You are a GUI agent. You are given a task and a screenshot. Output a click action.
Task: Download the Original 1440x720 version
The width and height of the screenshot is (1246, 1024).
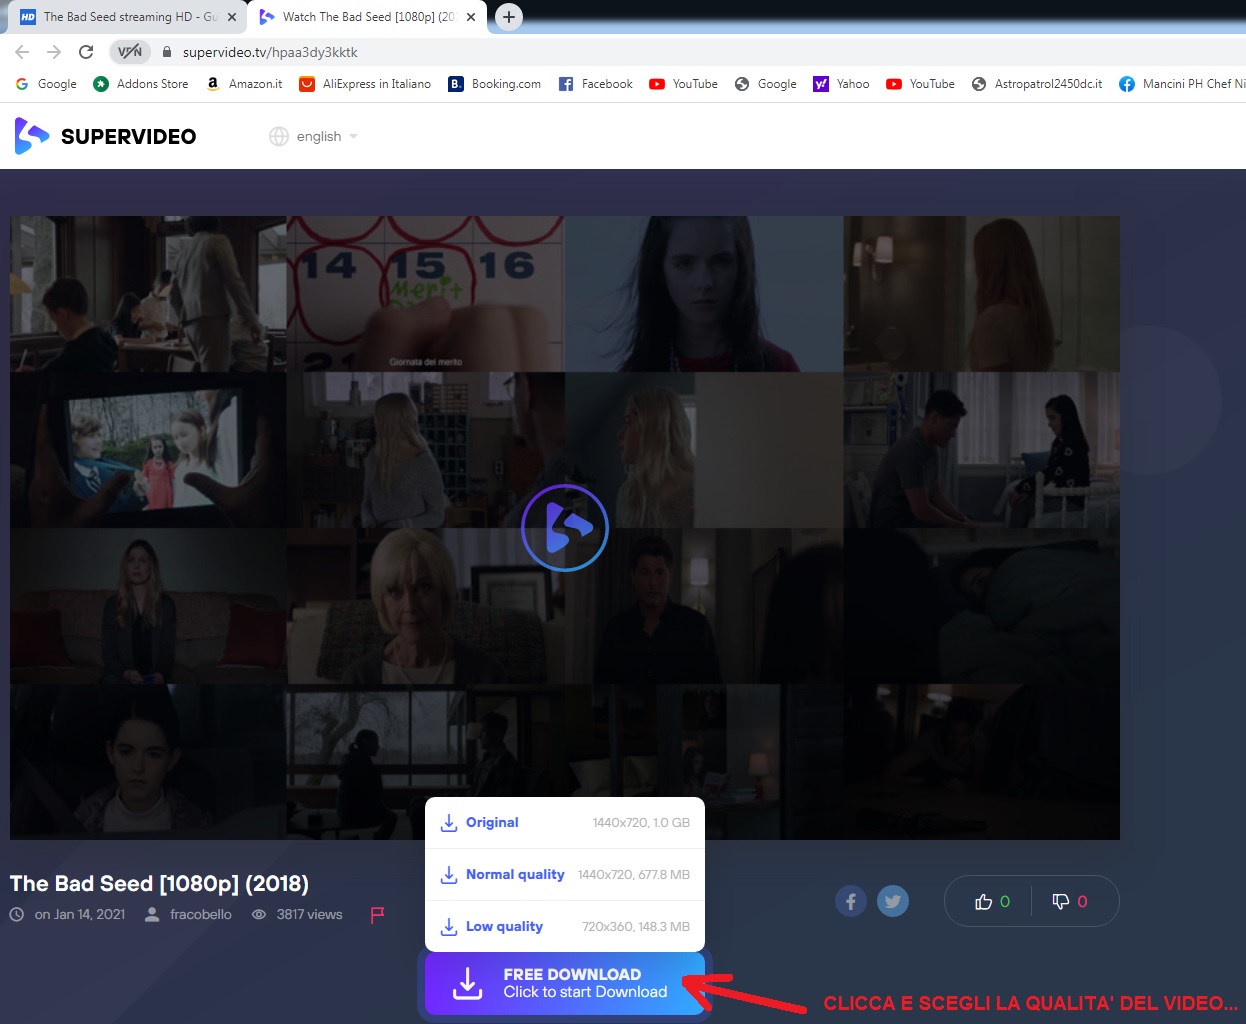(565, 823)
